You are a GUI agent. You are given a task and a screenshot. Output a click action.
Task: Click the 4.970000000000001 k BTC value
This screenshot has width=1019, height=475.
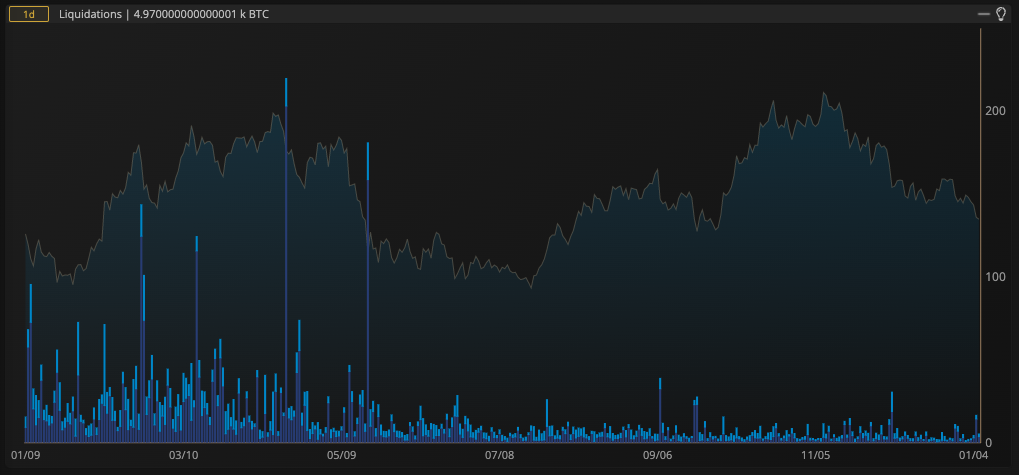[x=201, y=14]
